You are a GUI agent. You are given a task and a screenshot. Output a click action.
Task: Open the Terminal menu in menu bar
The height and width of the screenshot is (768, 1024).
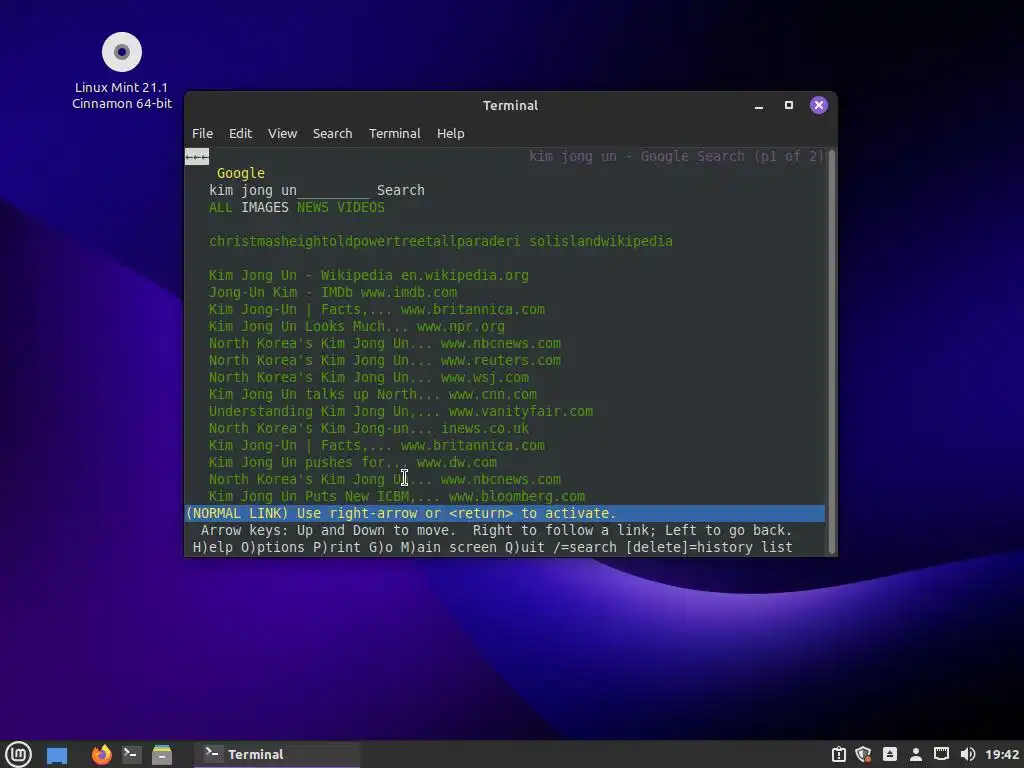pyautogui.click(x=394, y=133)
